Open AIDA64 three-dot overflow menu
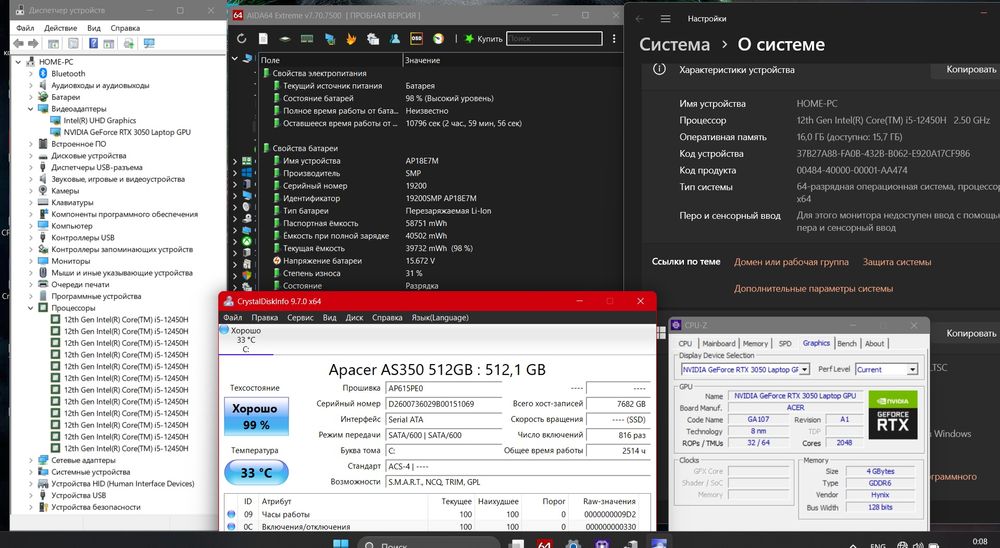The width and height of the screenshot is (1000, 548). pos(614,39)
